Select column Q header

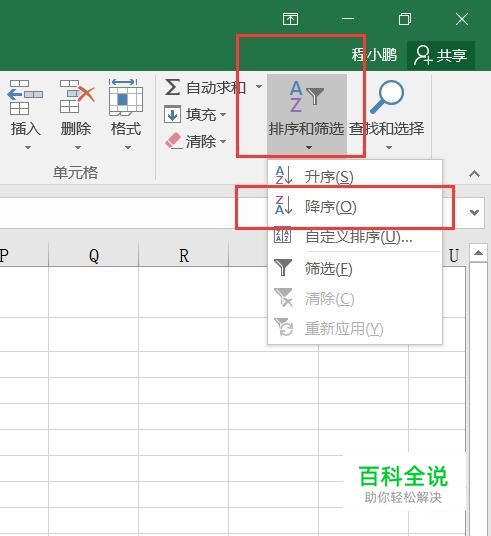pyautogui.click(x=94, y=255)
